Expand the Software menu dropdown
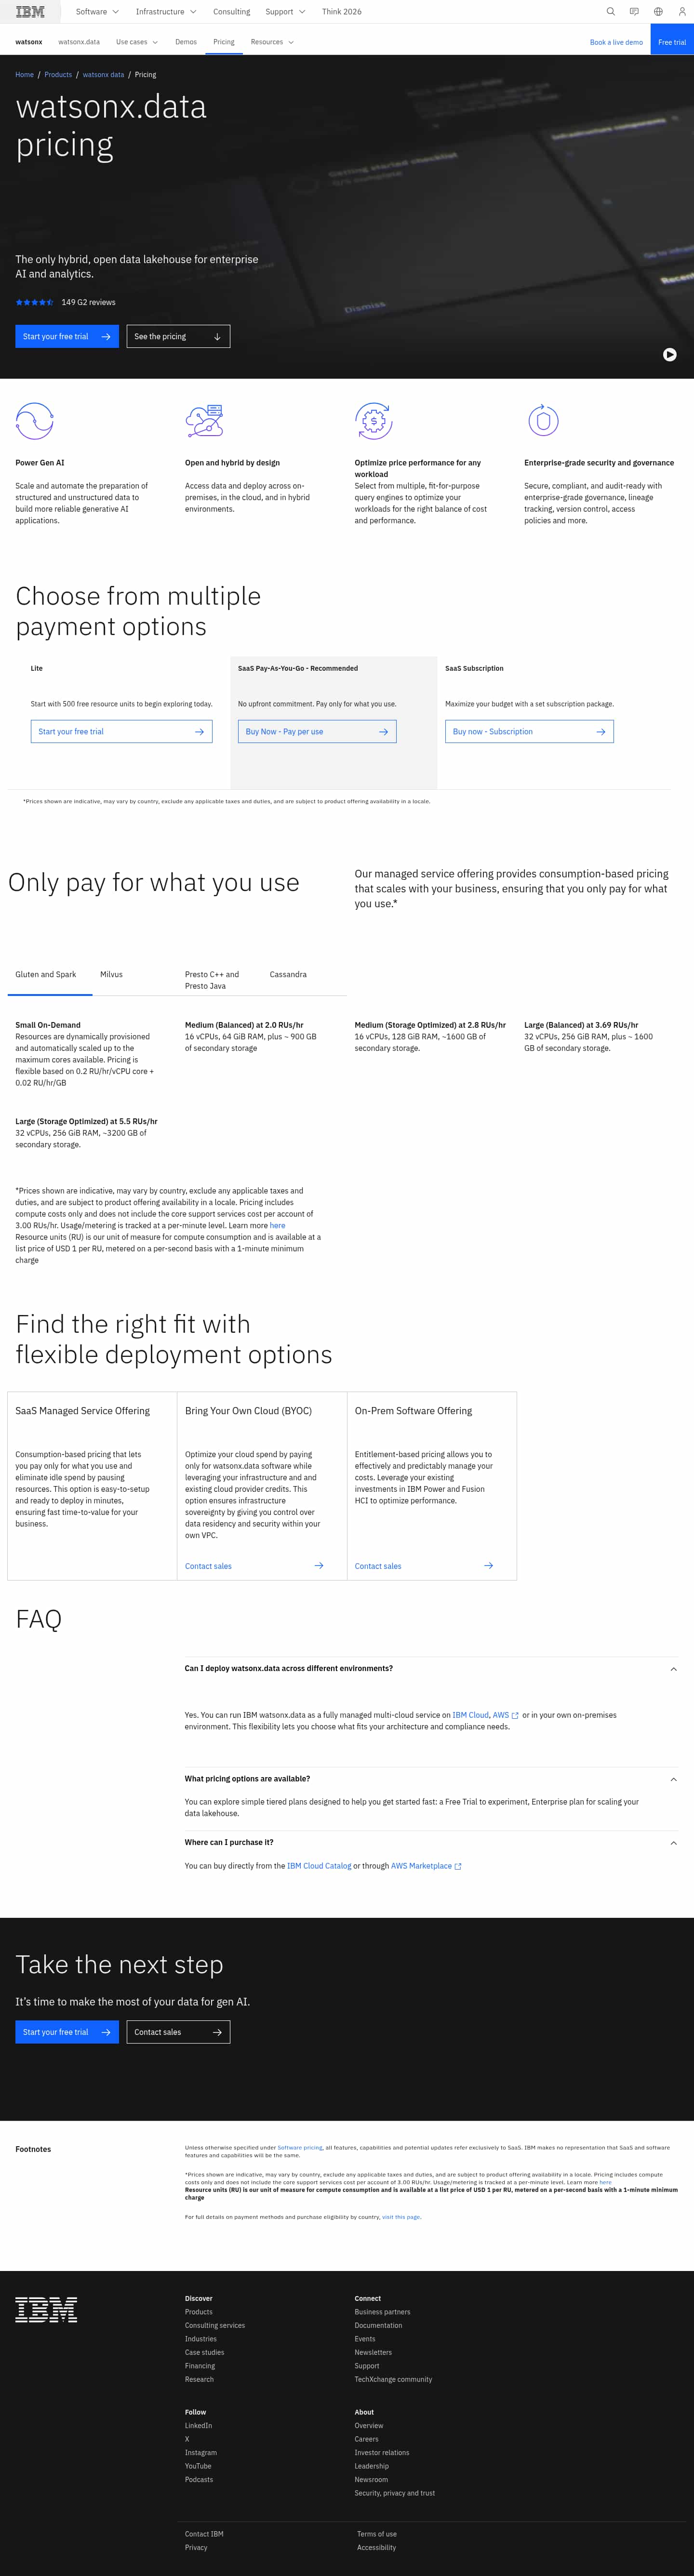 (x=97, y=12)
